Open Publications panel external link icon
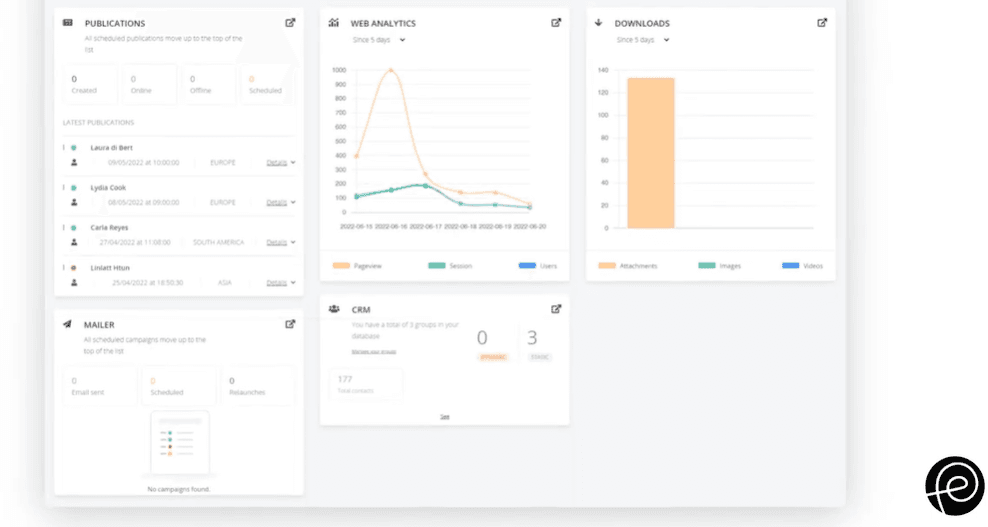 290,23
